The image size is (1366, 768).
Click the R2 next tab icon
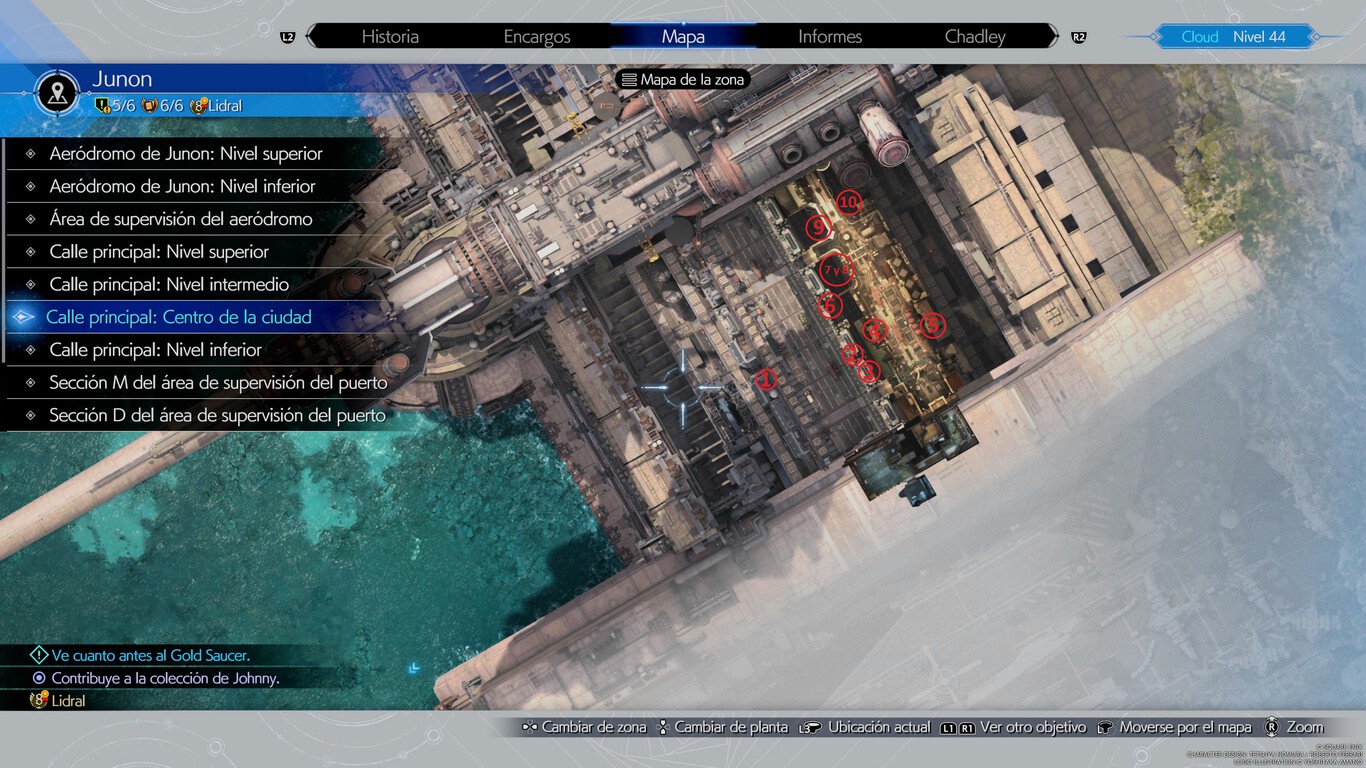(1078, 37)
